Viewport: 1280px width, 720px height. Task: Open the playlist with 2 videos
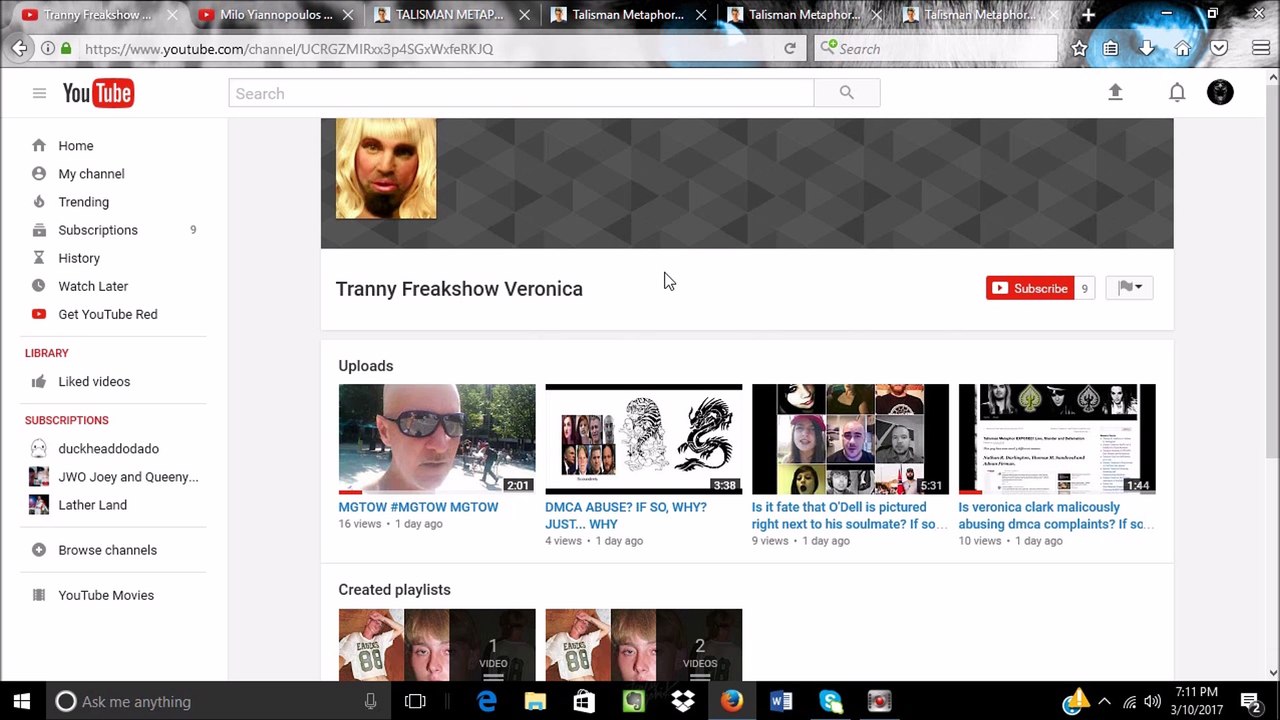[643, 645]
